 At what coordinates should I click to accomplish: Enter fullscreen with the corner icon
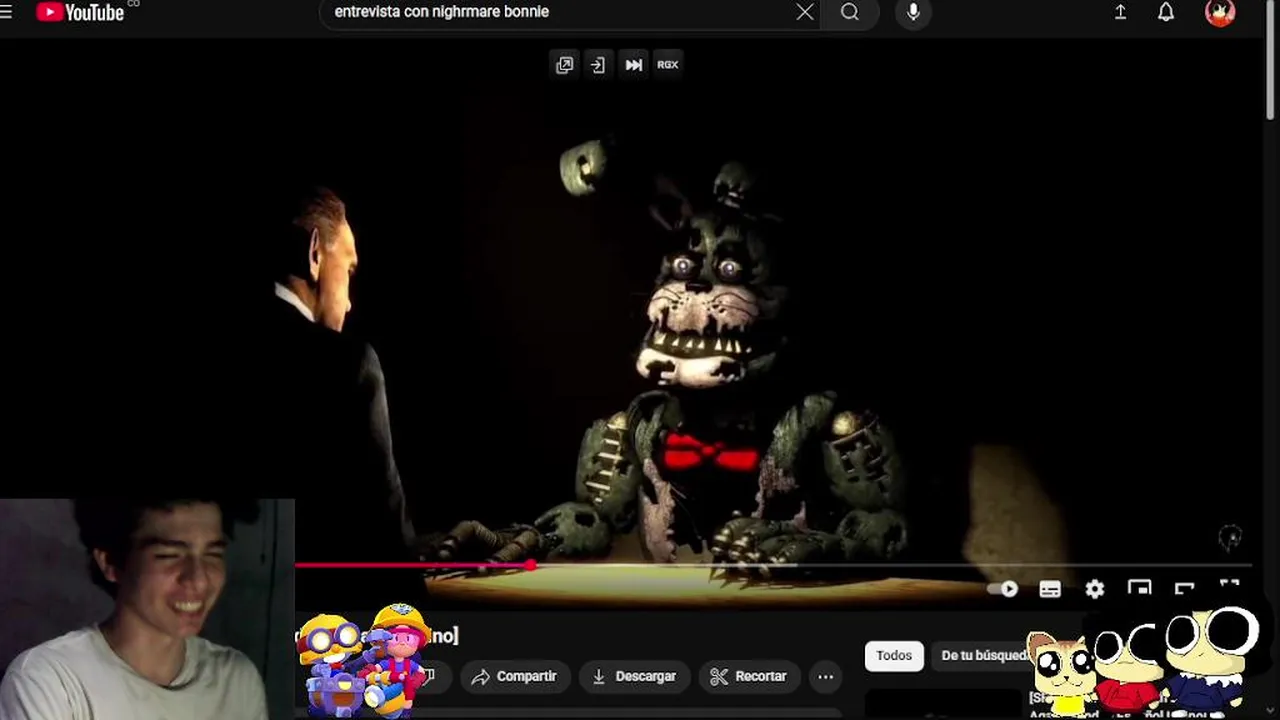click(x=1229, y=587)
